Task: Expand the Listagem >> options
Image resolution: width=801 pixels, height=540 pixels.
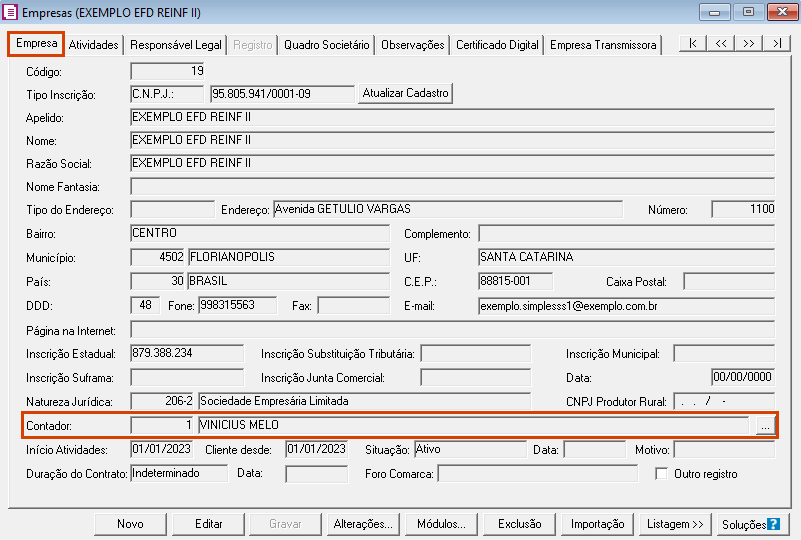Action: click(x=675, y=524)
